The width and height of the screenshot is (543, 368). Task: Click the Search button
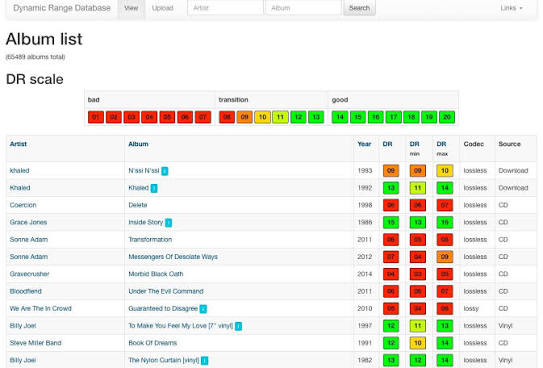coord(359,8)
